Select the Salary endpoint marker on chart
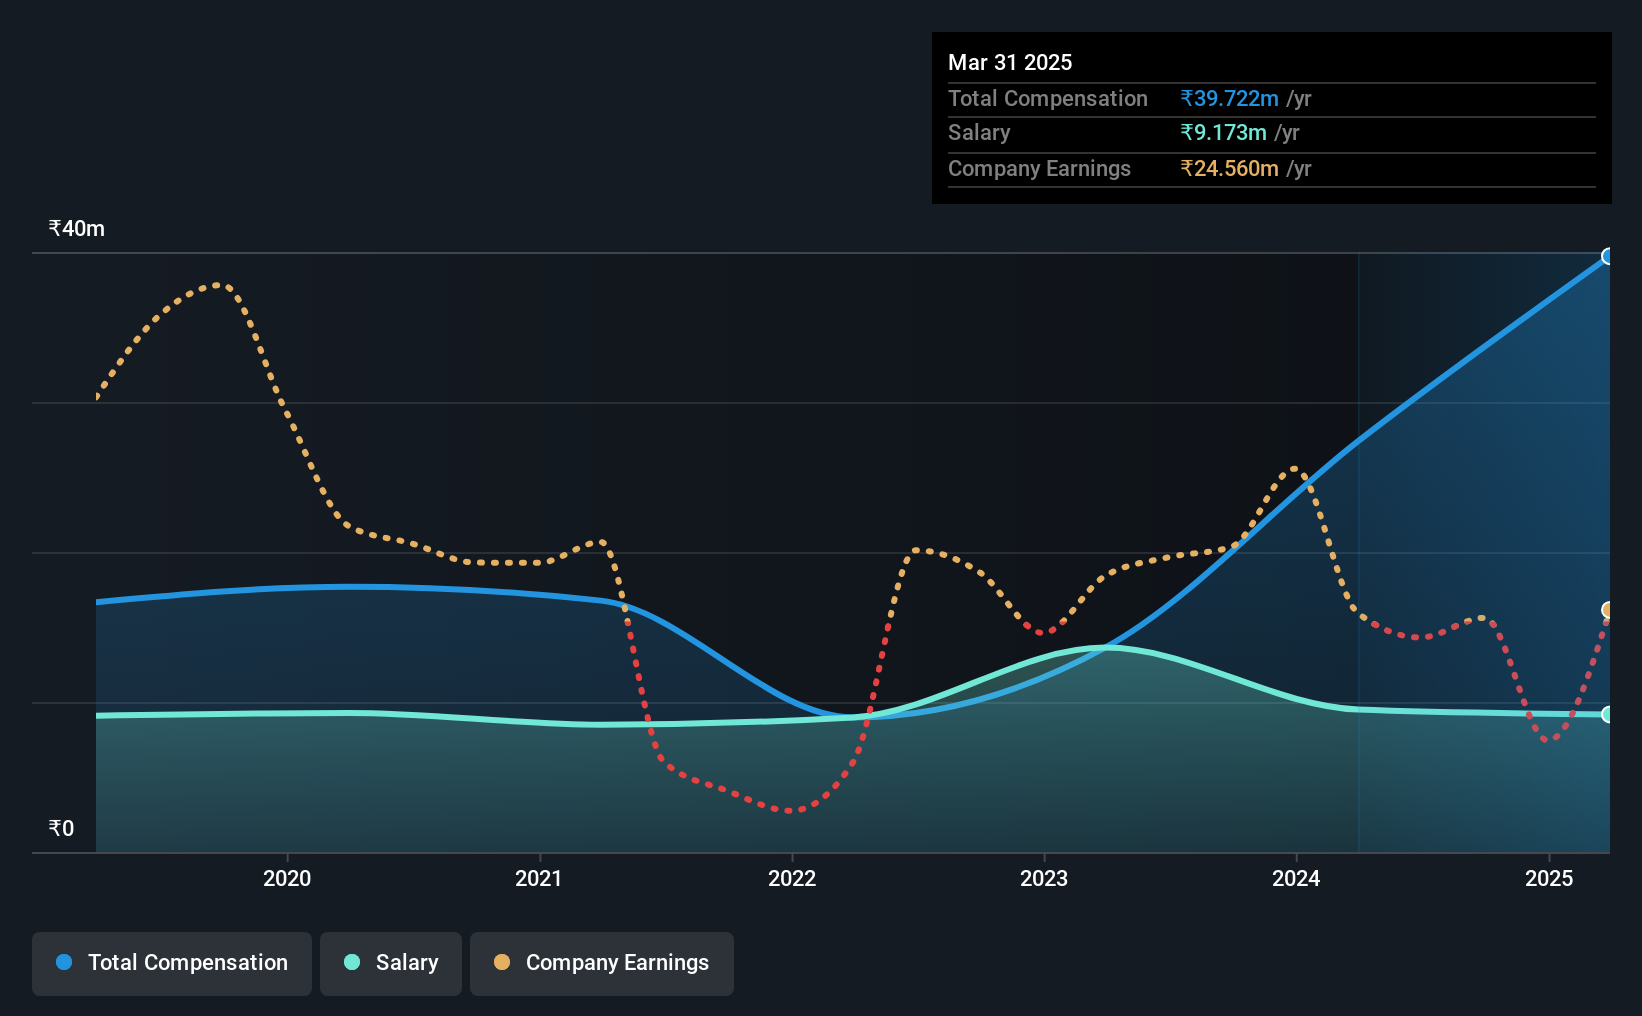 [x=1608, y=714]
